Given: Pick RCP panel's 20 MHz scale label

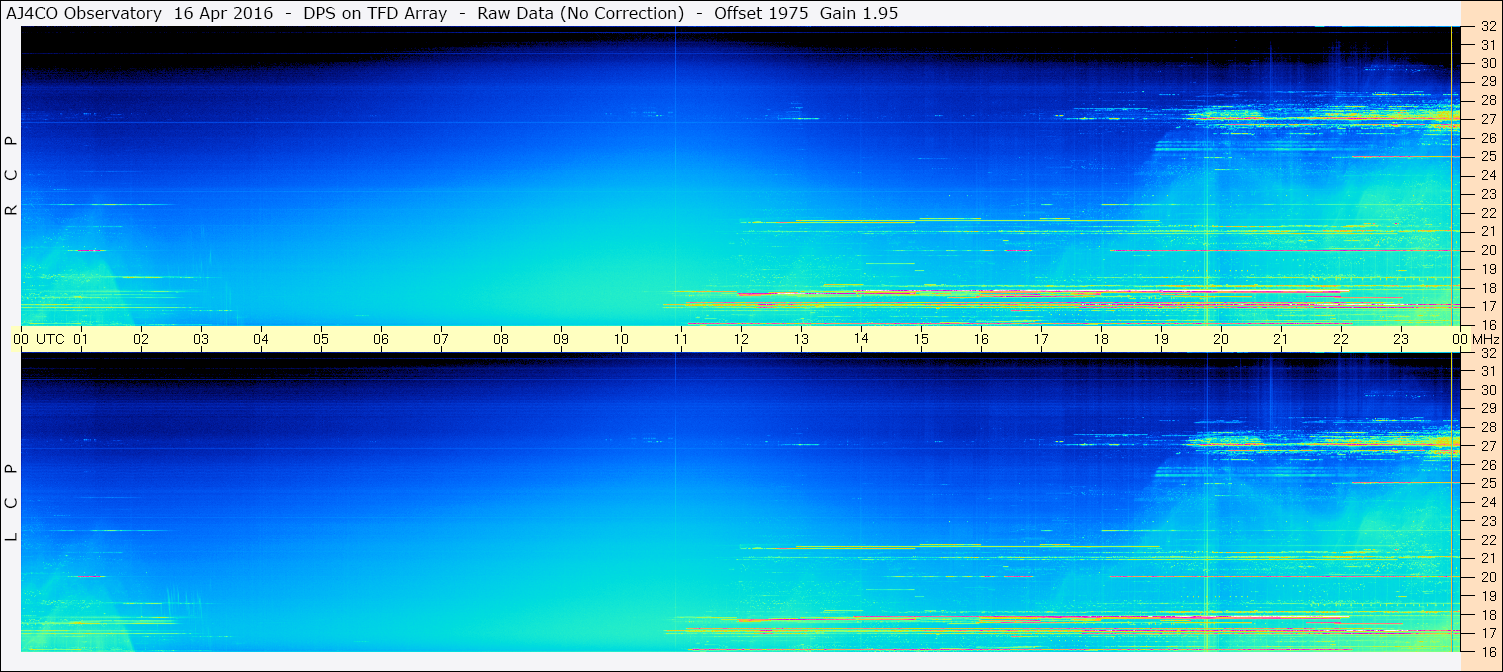Looking at the screenshot, I should pos(1488,250).
